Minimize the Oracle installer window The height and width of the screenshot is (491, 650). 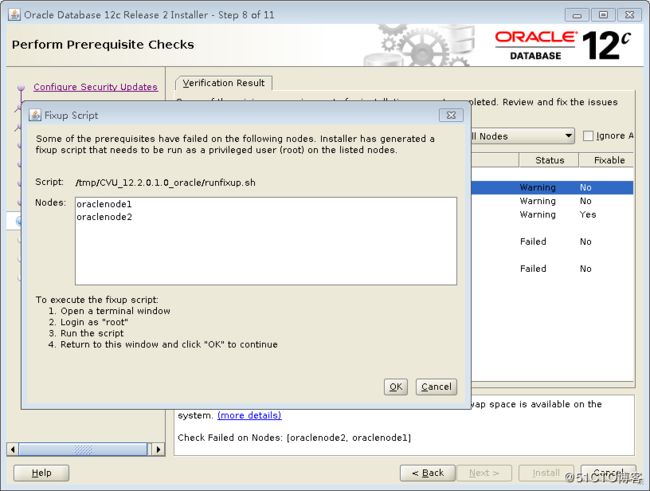577,15
